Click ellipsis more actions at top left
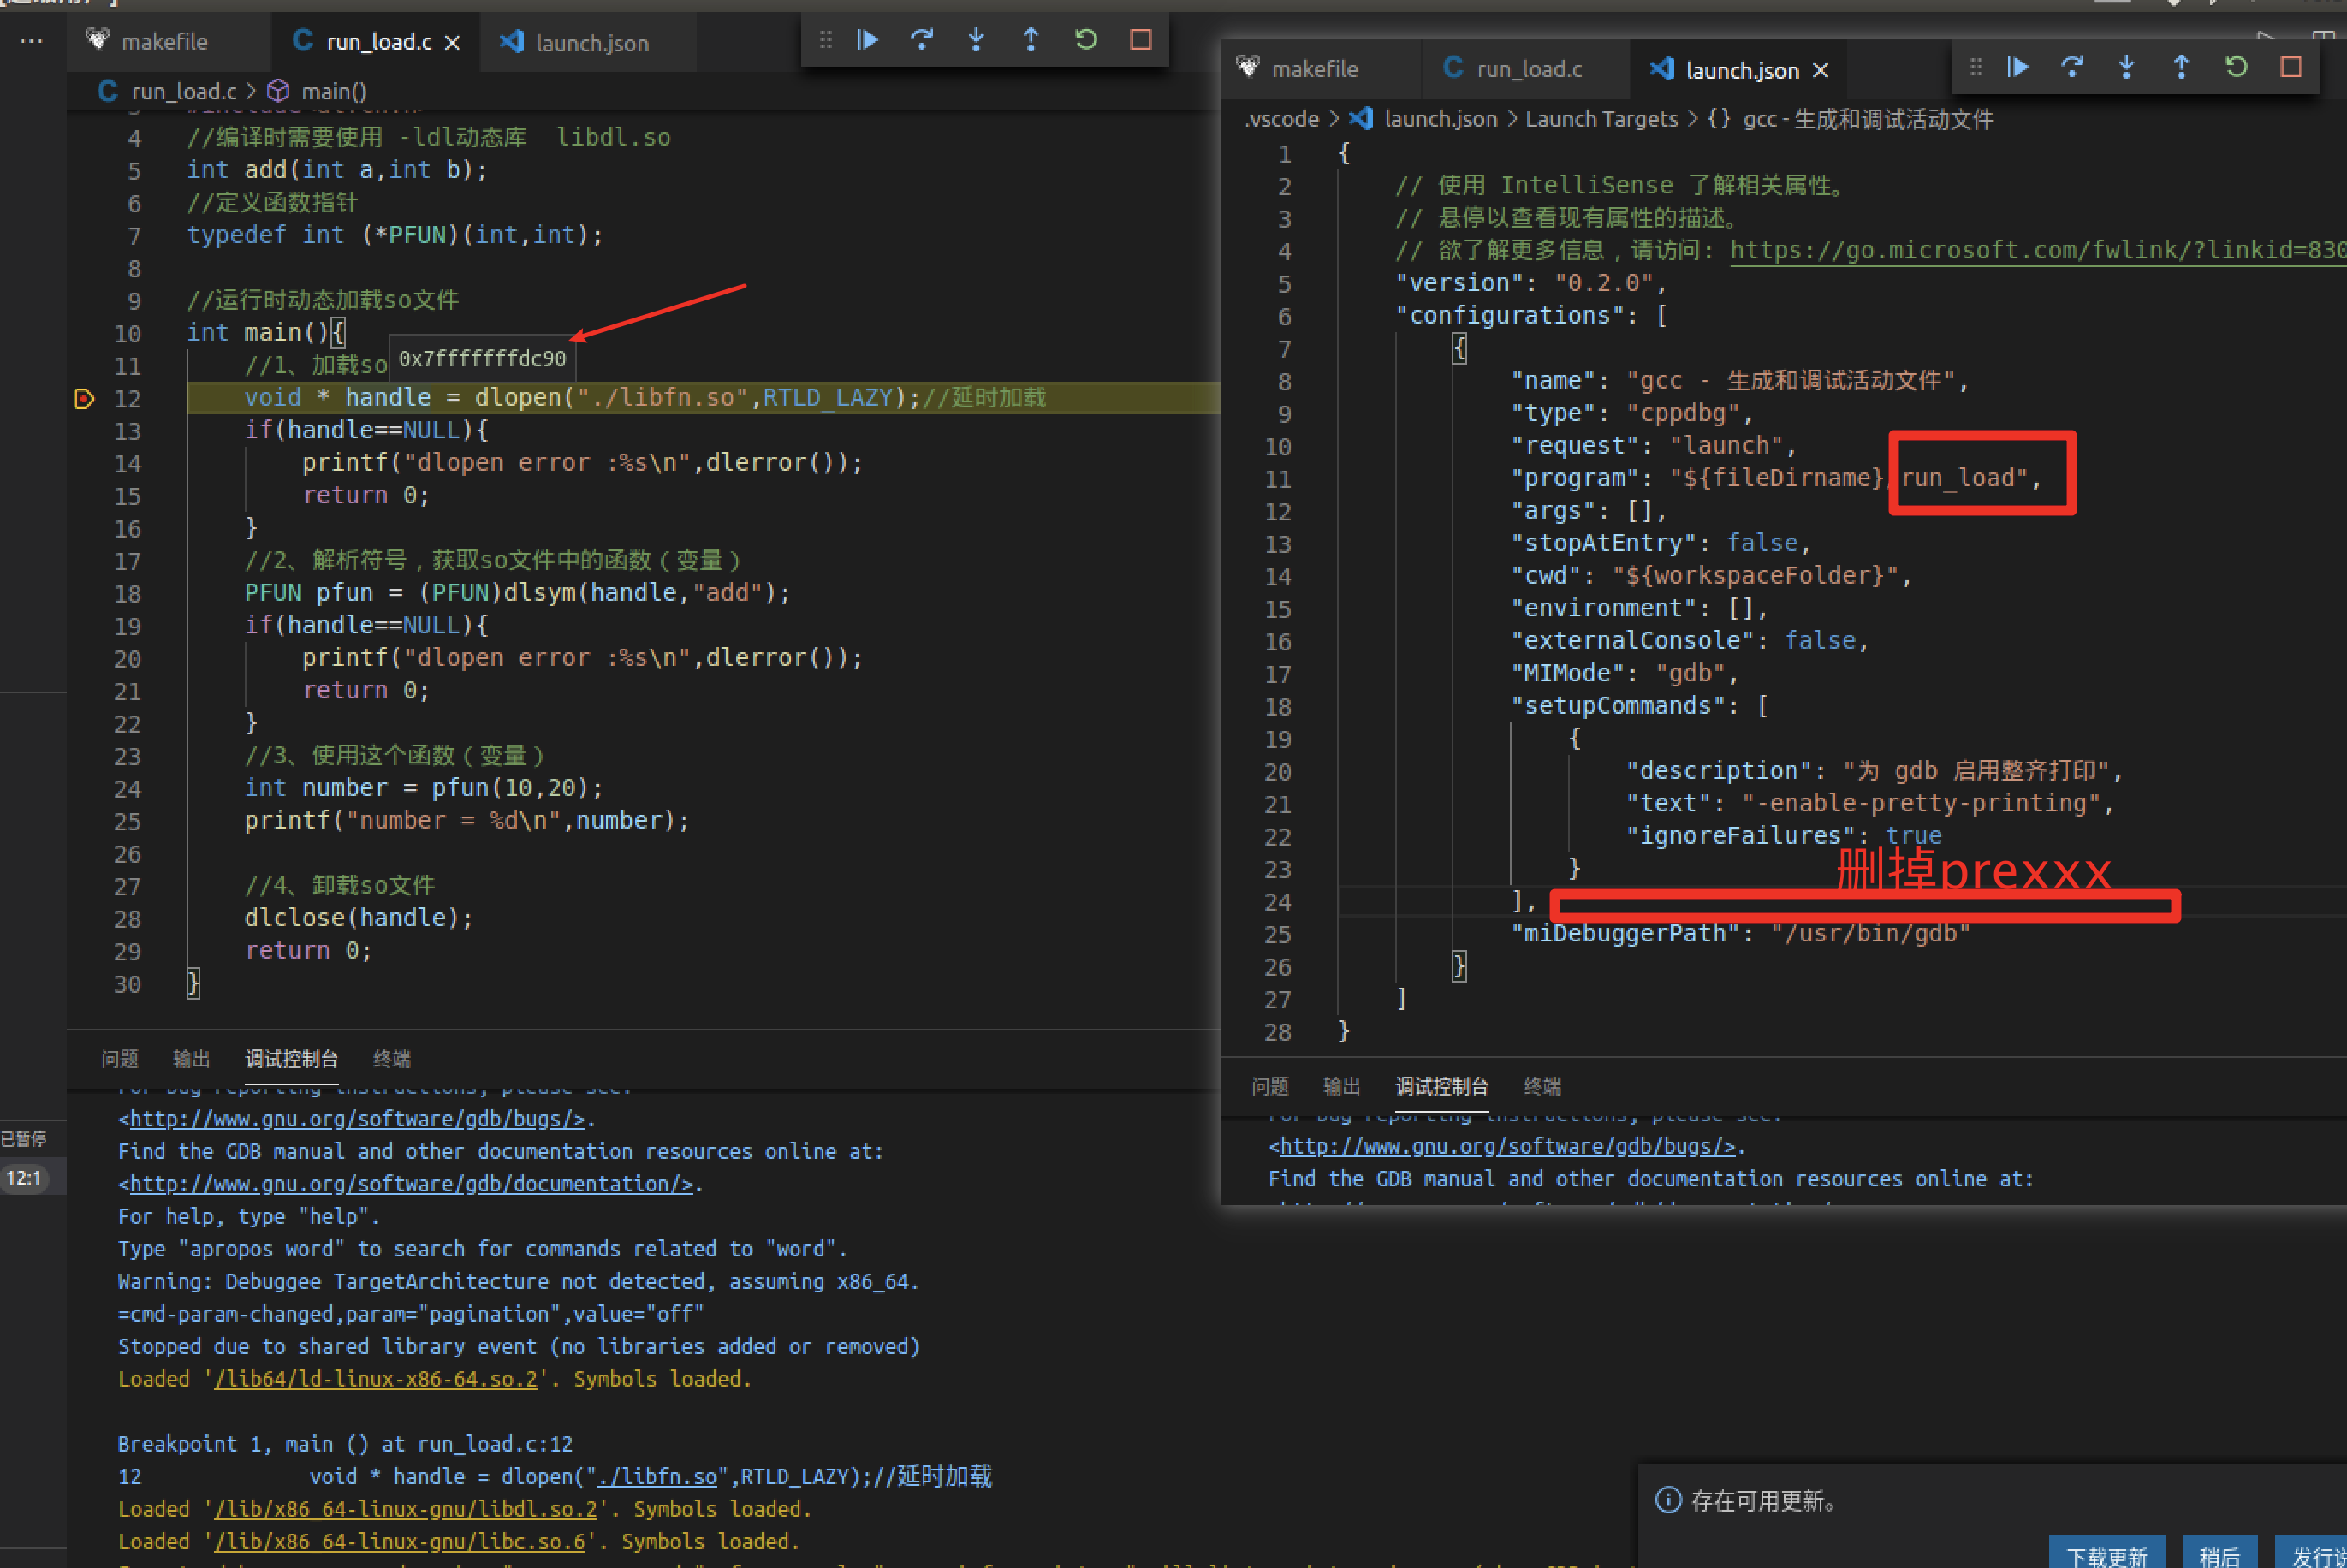This screenshot has width=2347, height=1568. coord(31,42)
